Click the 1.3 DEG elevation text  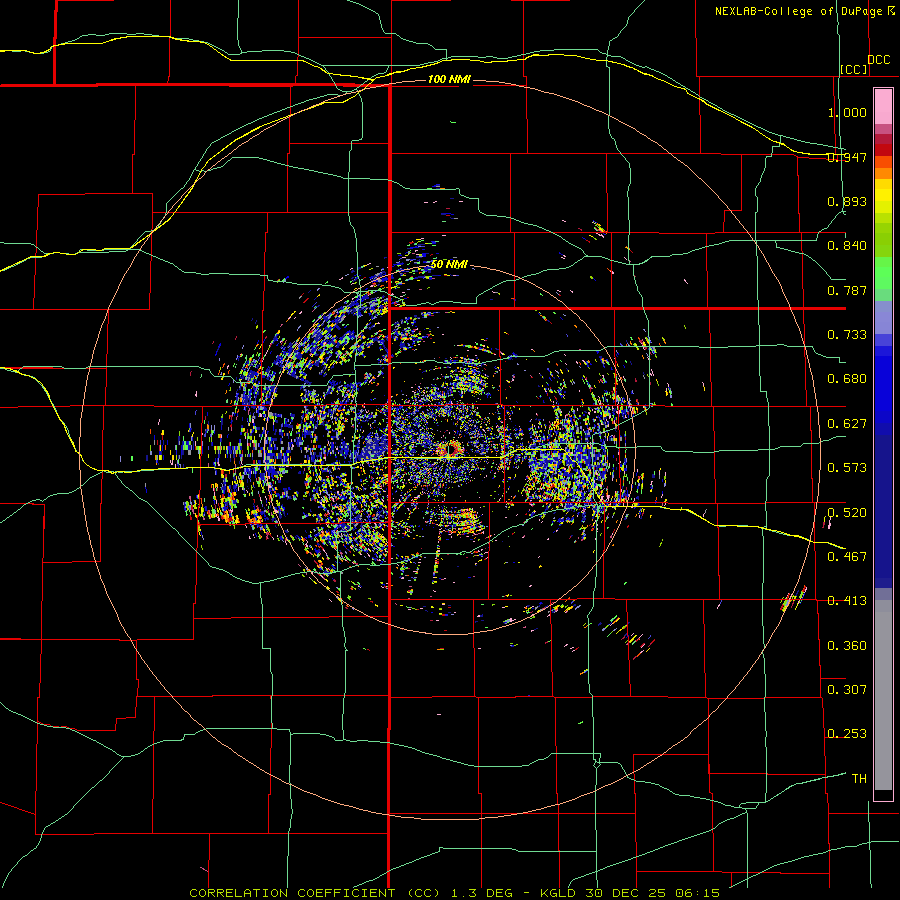point(482,893)
